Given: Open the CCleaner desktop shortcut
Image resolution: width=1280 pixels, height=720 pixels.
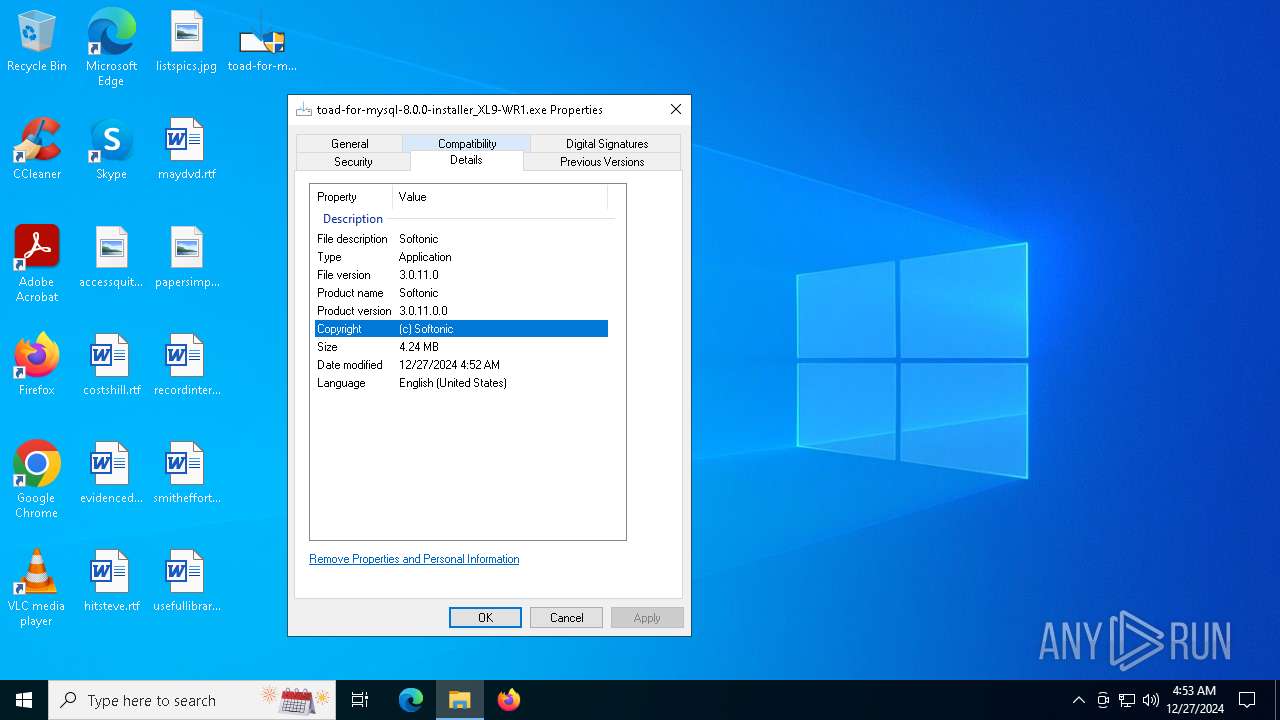Looking at the screenshot, I should coord(37,149).
